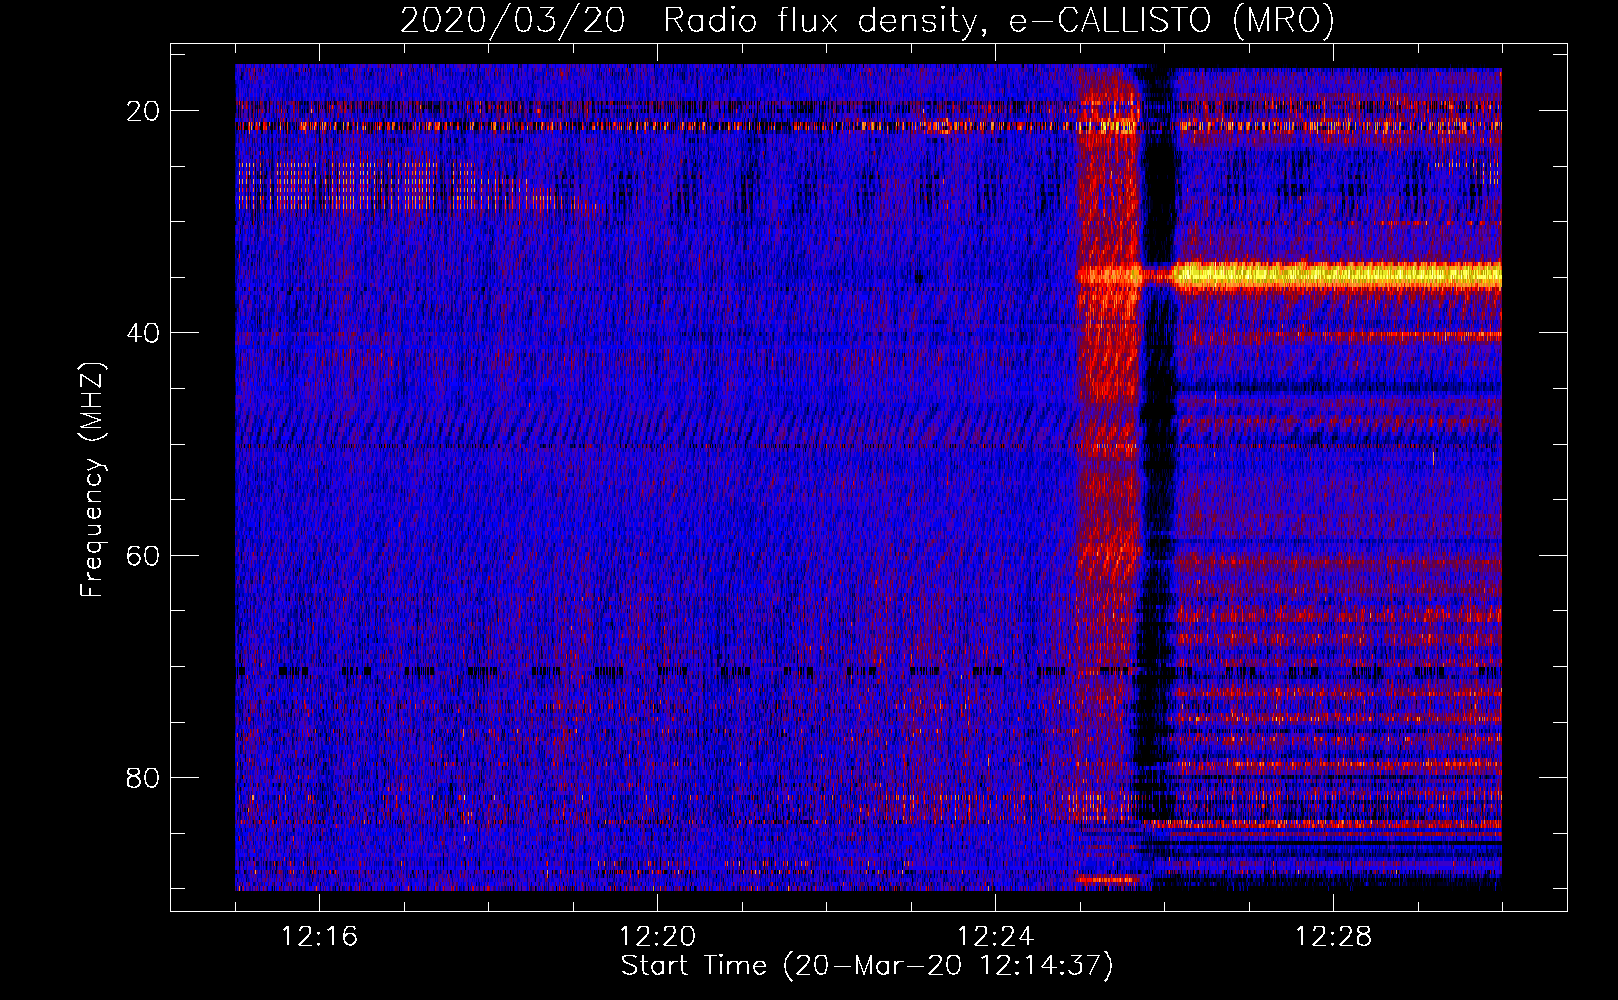Click the 12:24 time tick label
Image resolution: width=1618 pixels, height=1000 pixels.
click(996, 937)
